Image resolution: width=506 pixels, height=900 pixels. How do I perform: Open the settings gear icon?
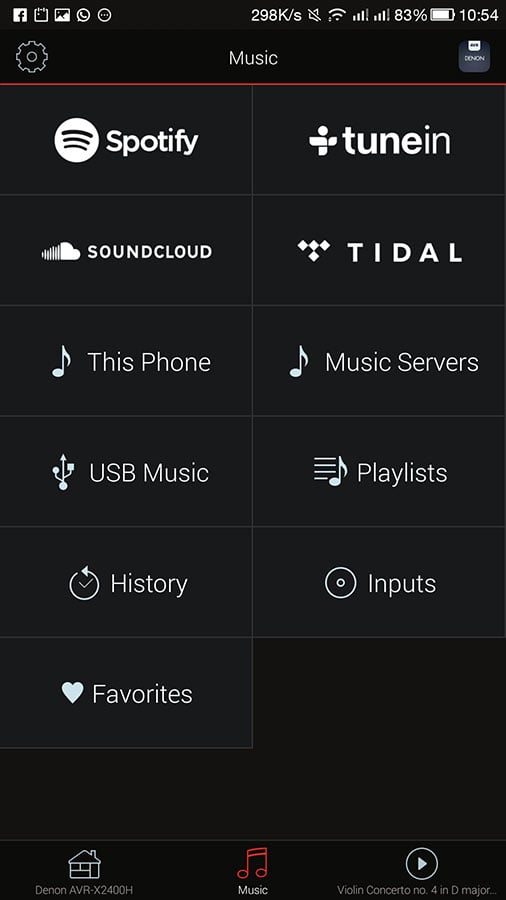(x=32, y=57)
